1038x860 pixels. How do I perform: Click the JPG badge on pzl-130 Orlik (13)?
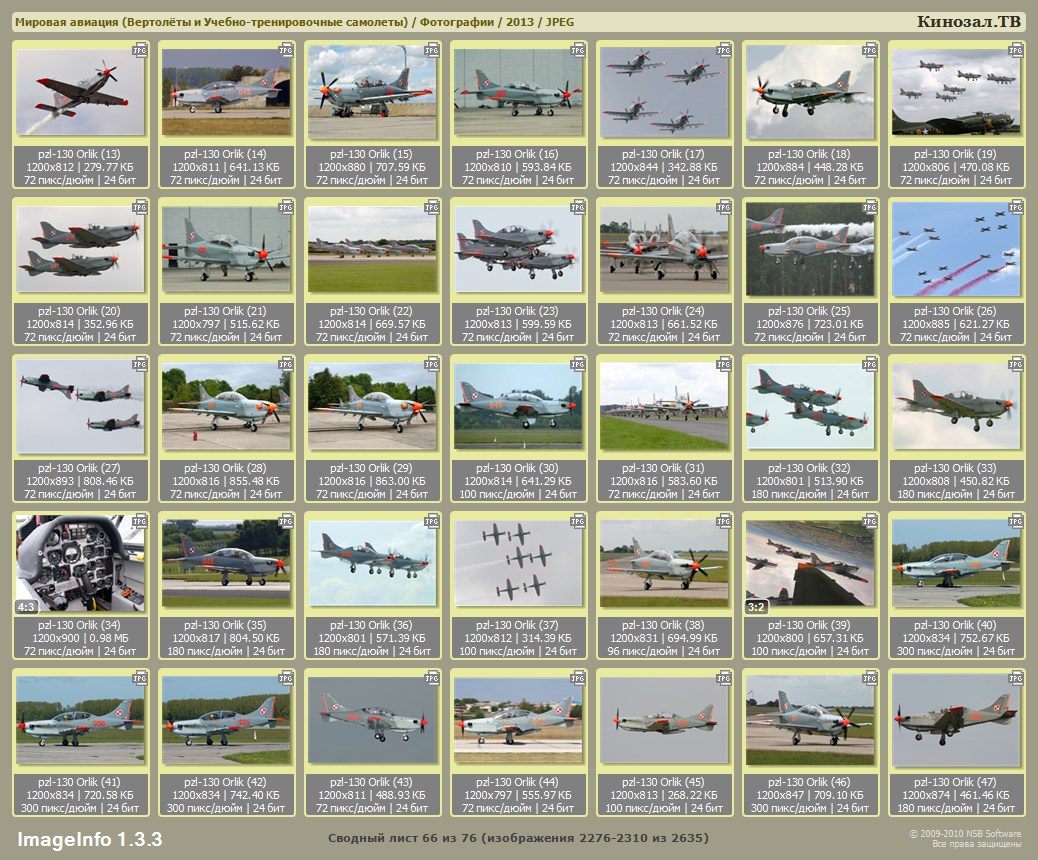tap(141, 49)
